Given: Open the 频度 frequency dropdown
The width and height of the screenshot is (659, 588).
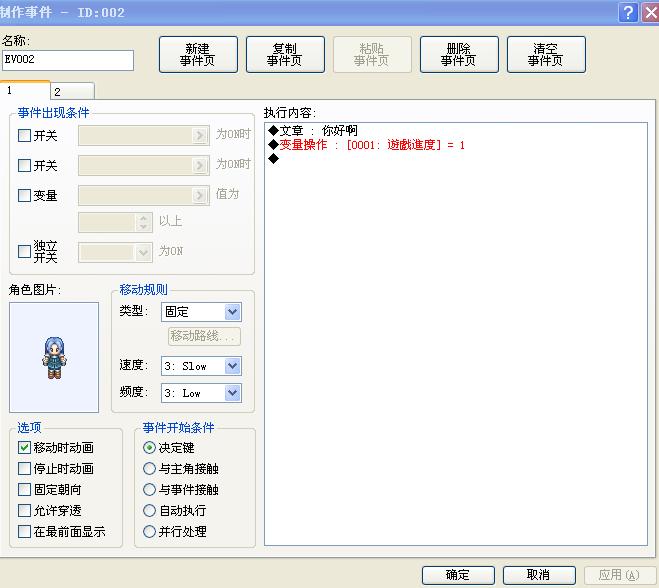Looking at the screenshot, I should click(x=232, y=393).
